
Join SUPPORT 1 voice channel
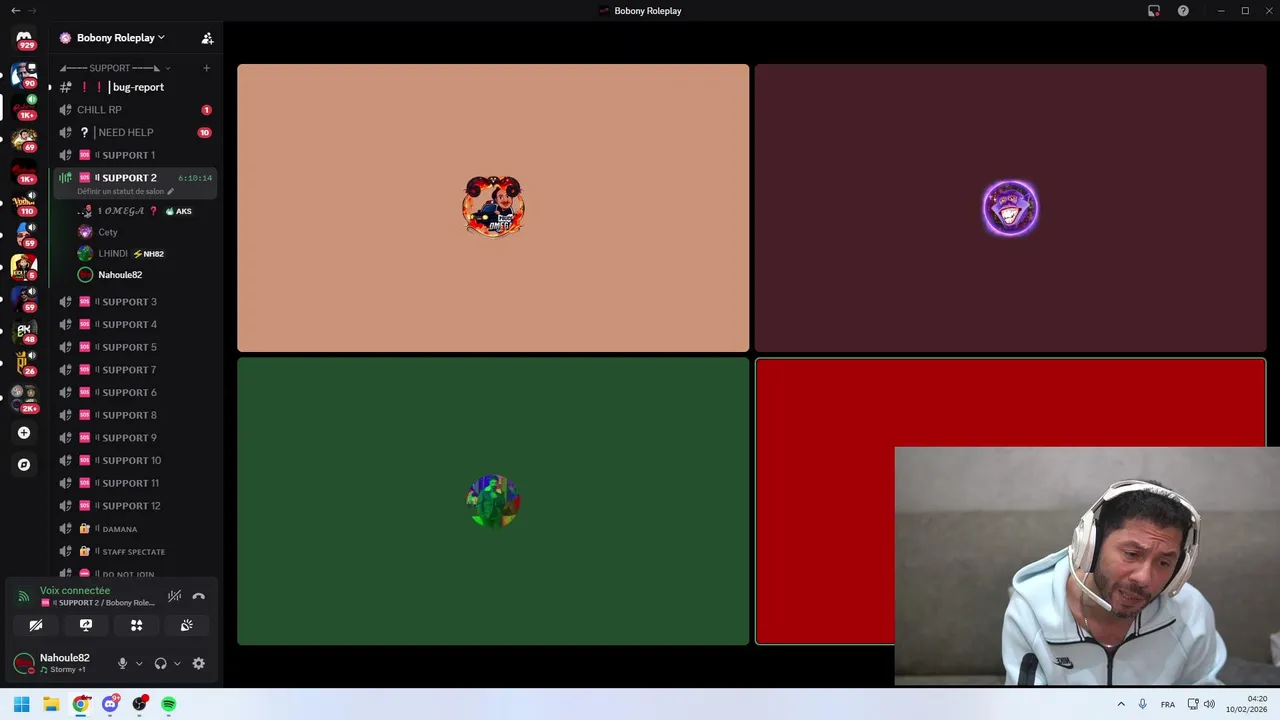[135, 155]
